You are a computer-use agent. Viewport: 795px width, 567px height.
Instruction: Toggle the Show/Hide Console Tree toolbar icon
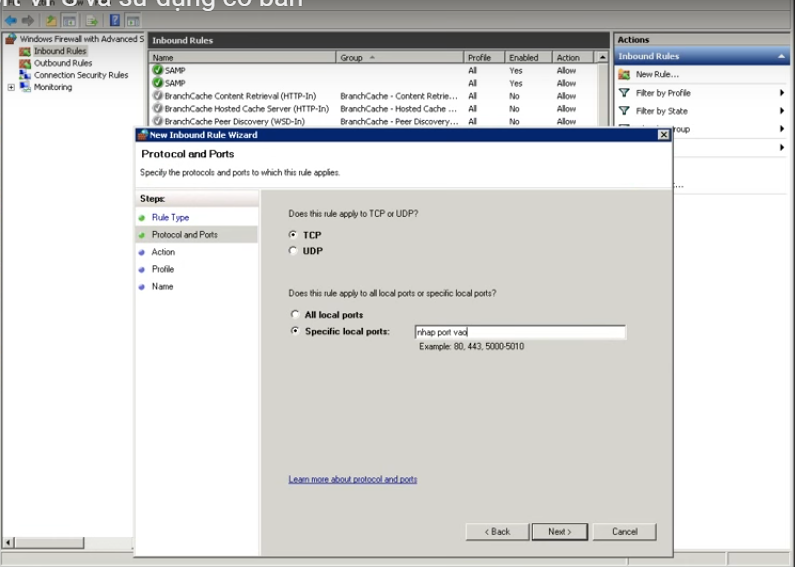tap(69, 21)
